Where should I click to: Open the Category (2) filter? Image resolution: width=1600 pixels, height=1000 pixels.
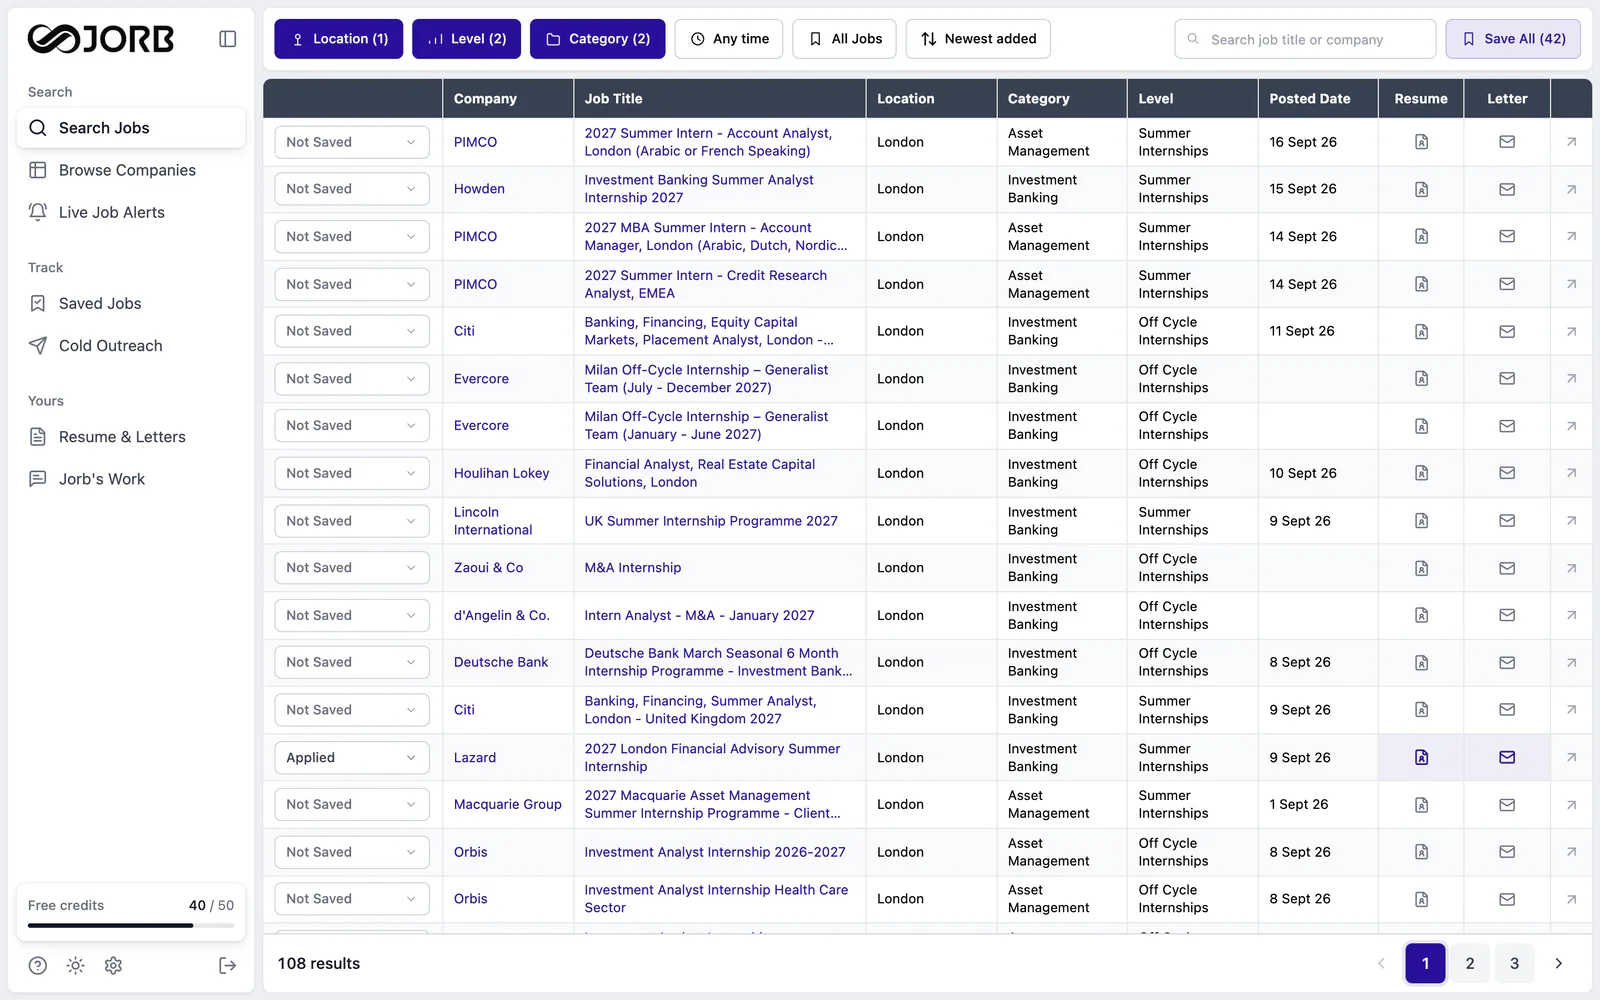(598, 39)
